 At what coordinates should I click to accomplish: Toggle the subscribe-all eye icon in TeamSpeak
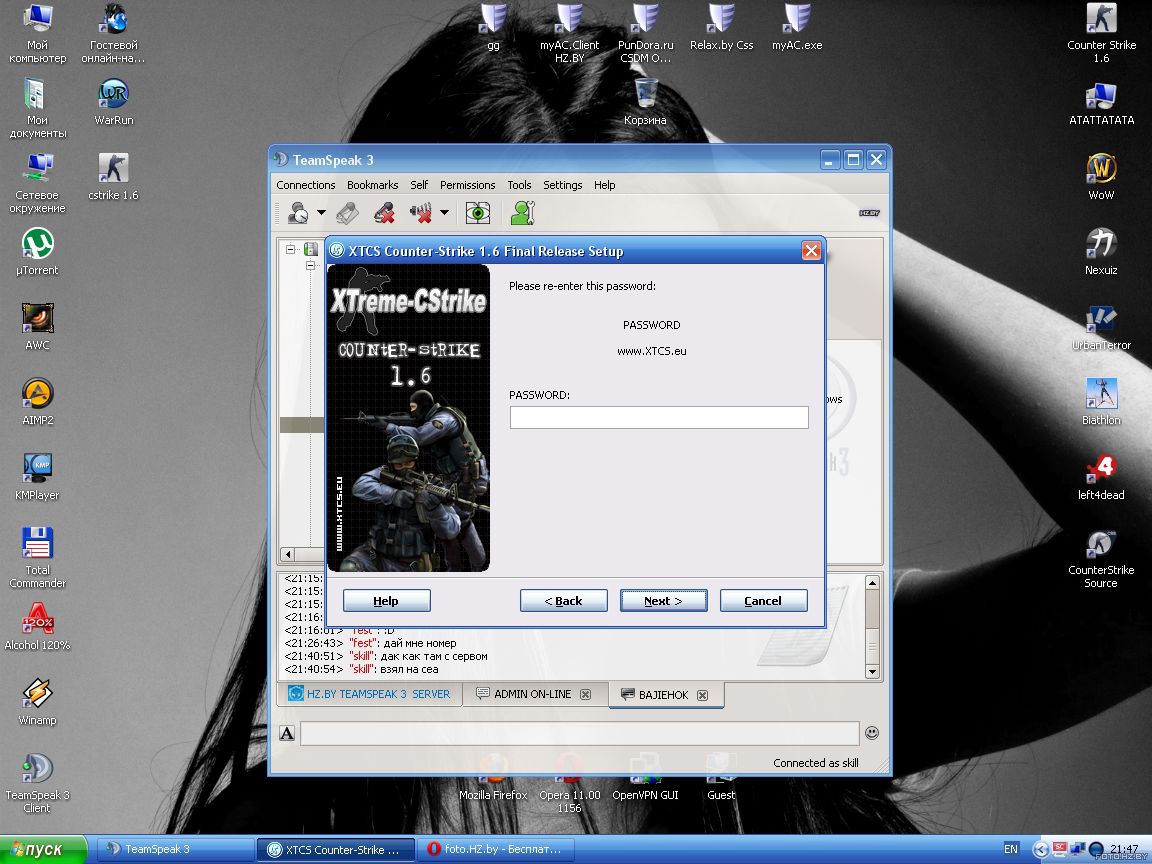tap(478, 213)
